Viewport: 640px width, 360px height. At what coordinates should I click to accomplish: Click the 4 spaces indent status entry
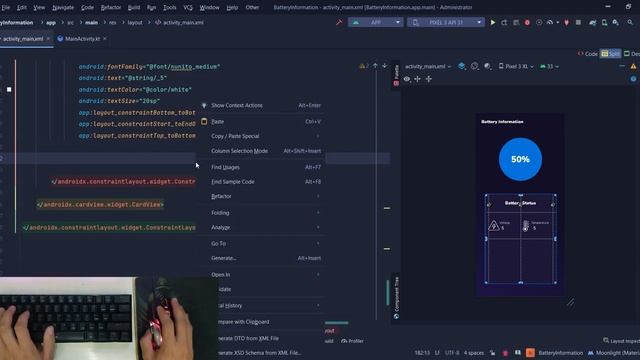pos(473,353)
